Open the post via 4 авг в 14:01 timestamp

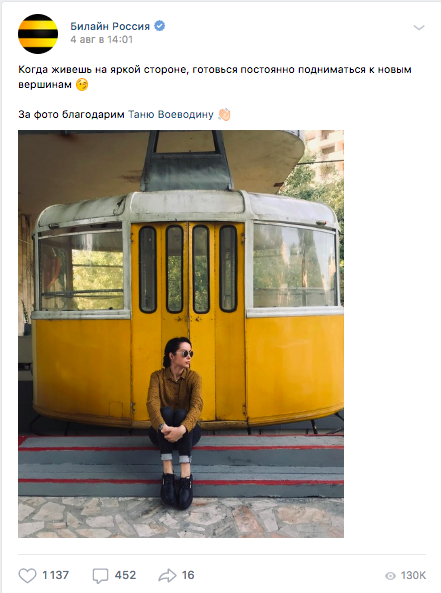click(x=101, y=39)
